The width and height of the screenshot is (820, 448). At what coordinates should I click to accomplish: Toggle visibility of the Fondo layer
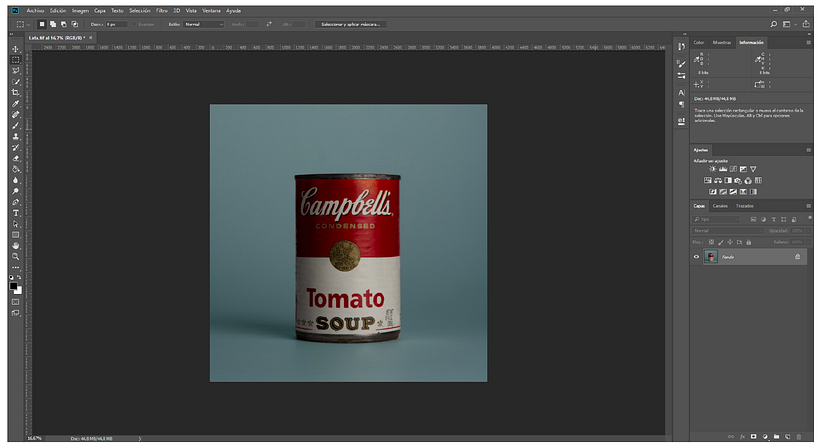(696, 257)
